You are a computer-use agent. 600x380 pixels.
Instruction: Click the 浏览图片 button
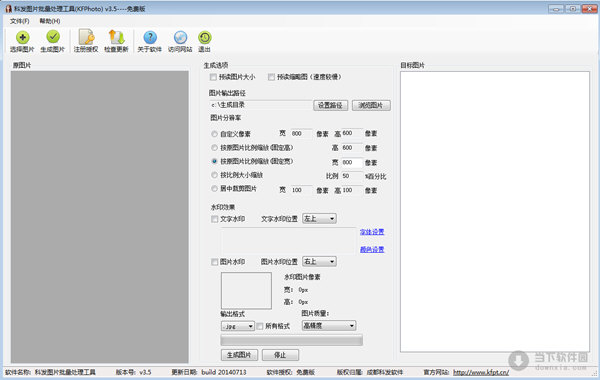point(371,105)
